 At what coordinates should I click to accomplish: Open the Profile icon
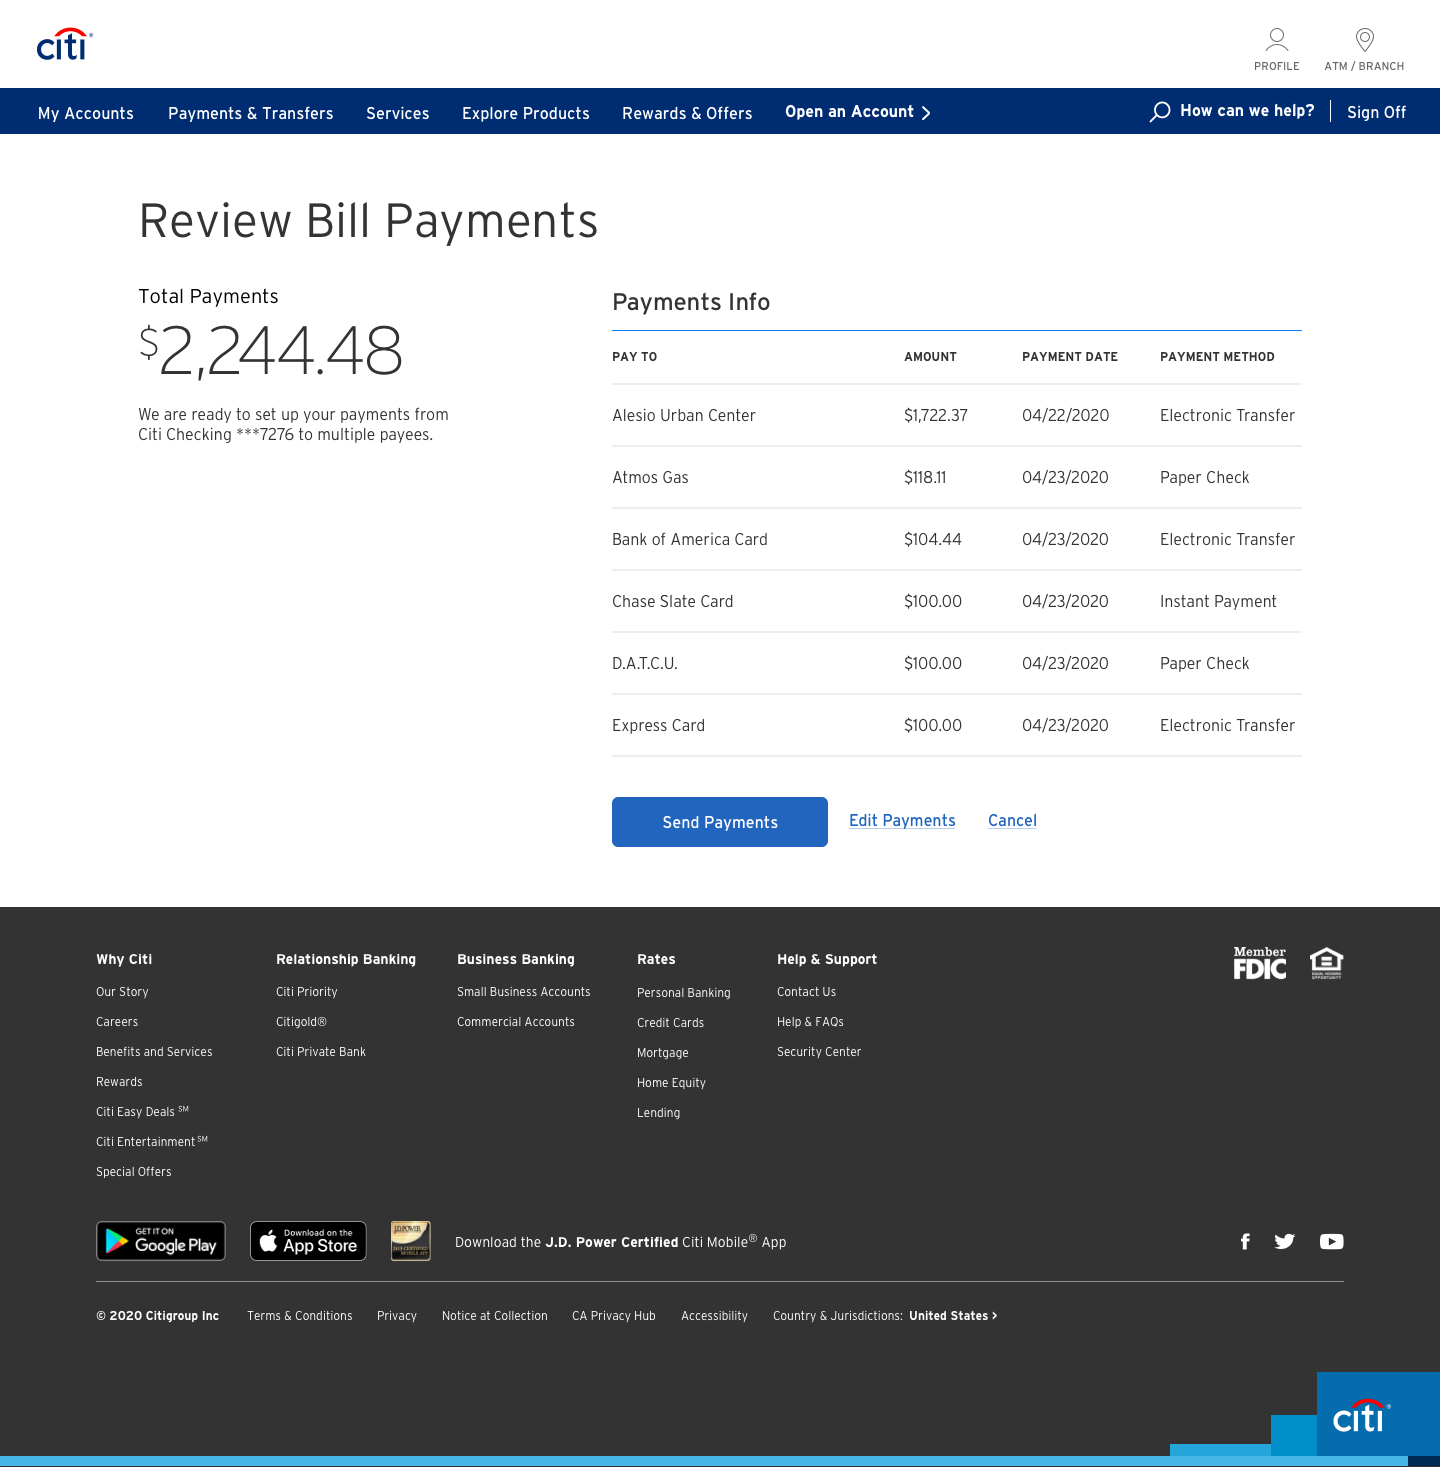click(1277, 49)
